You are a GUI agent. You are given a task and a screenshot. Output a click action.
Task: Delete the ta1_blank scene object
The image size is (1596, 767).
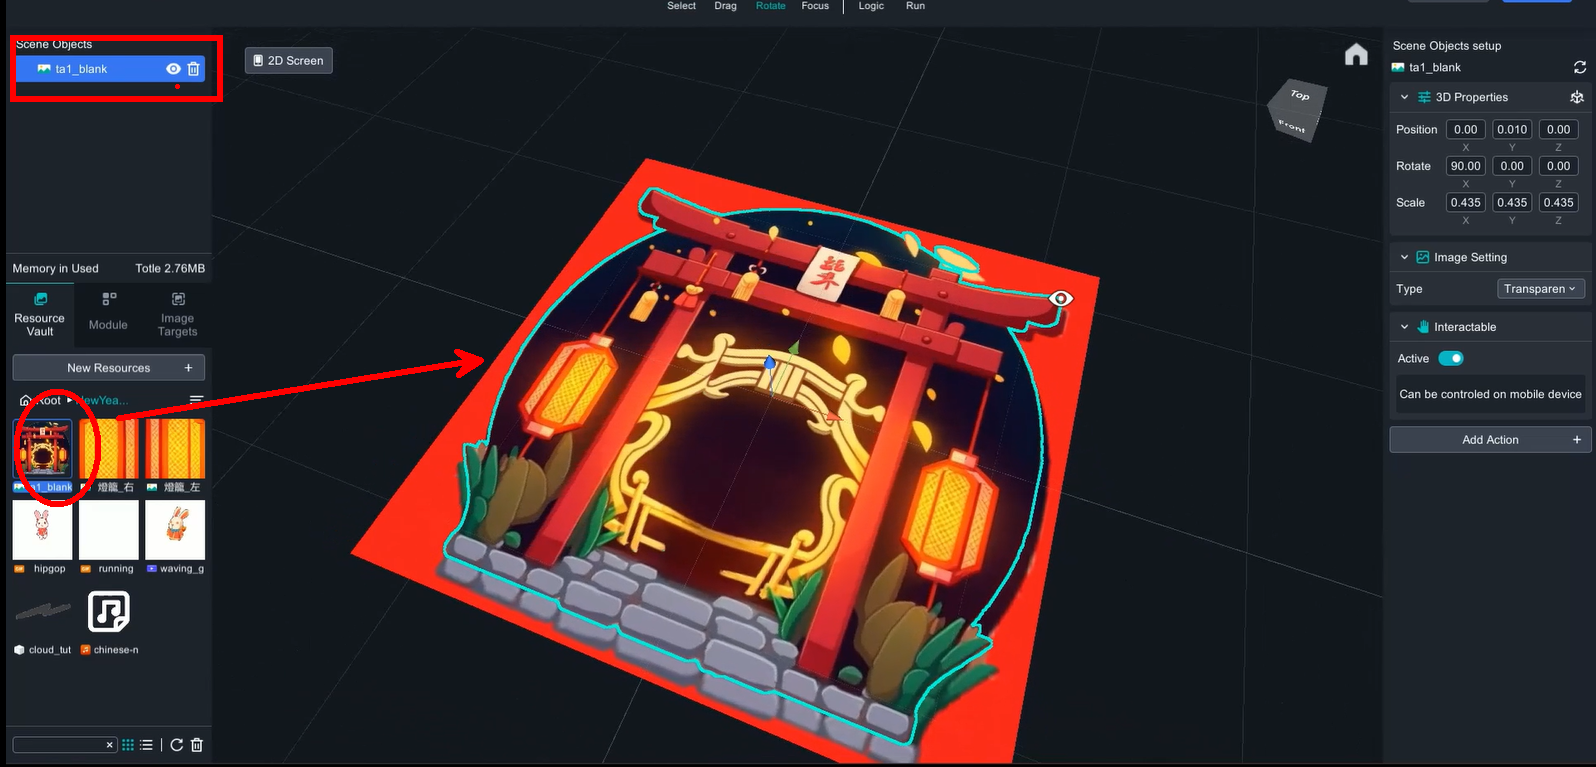point(194,69)
